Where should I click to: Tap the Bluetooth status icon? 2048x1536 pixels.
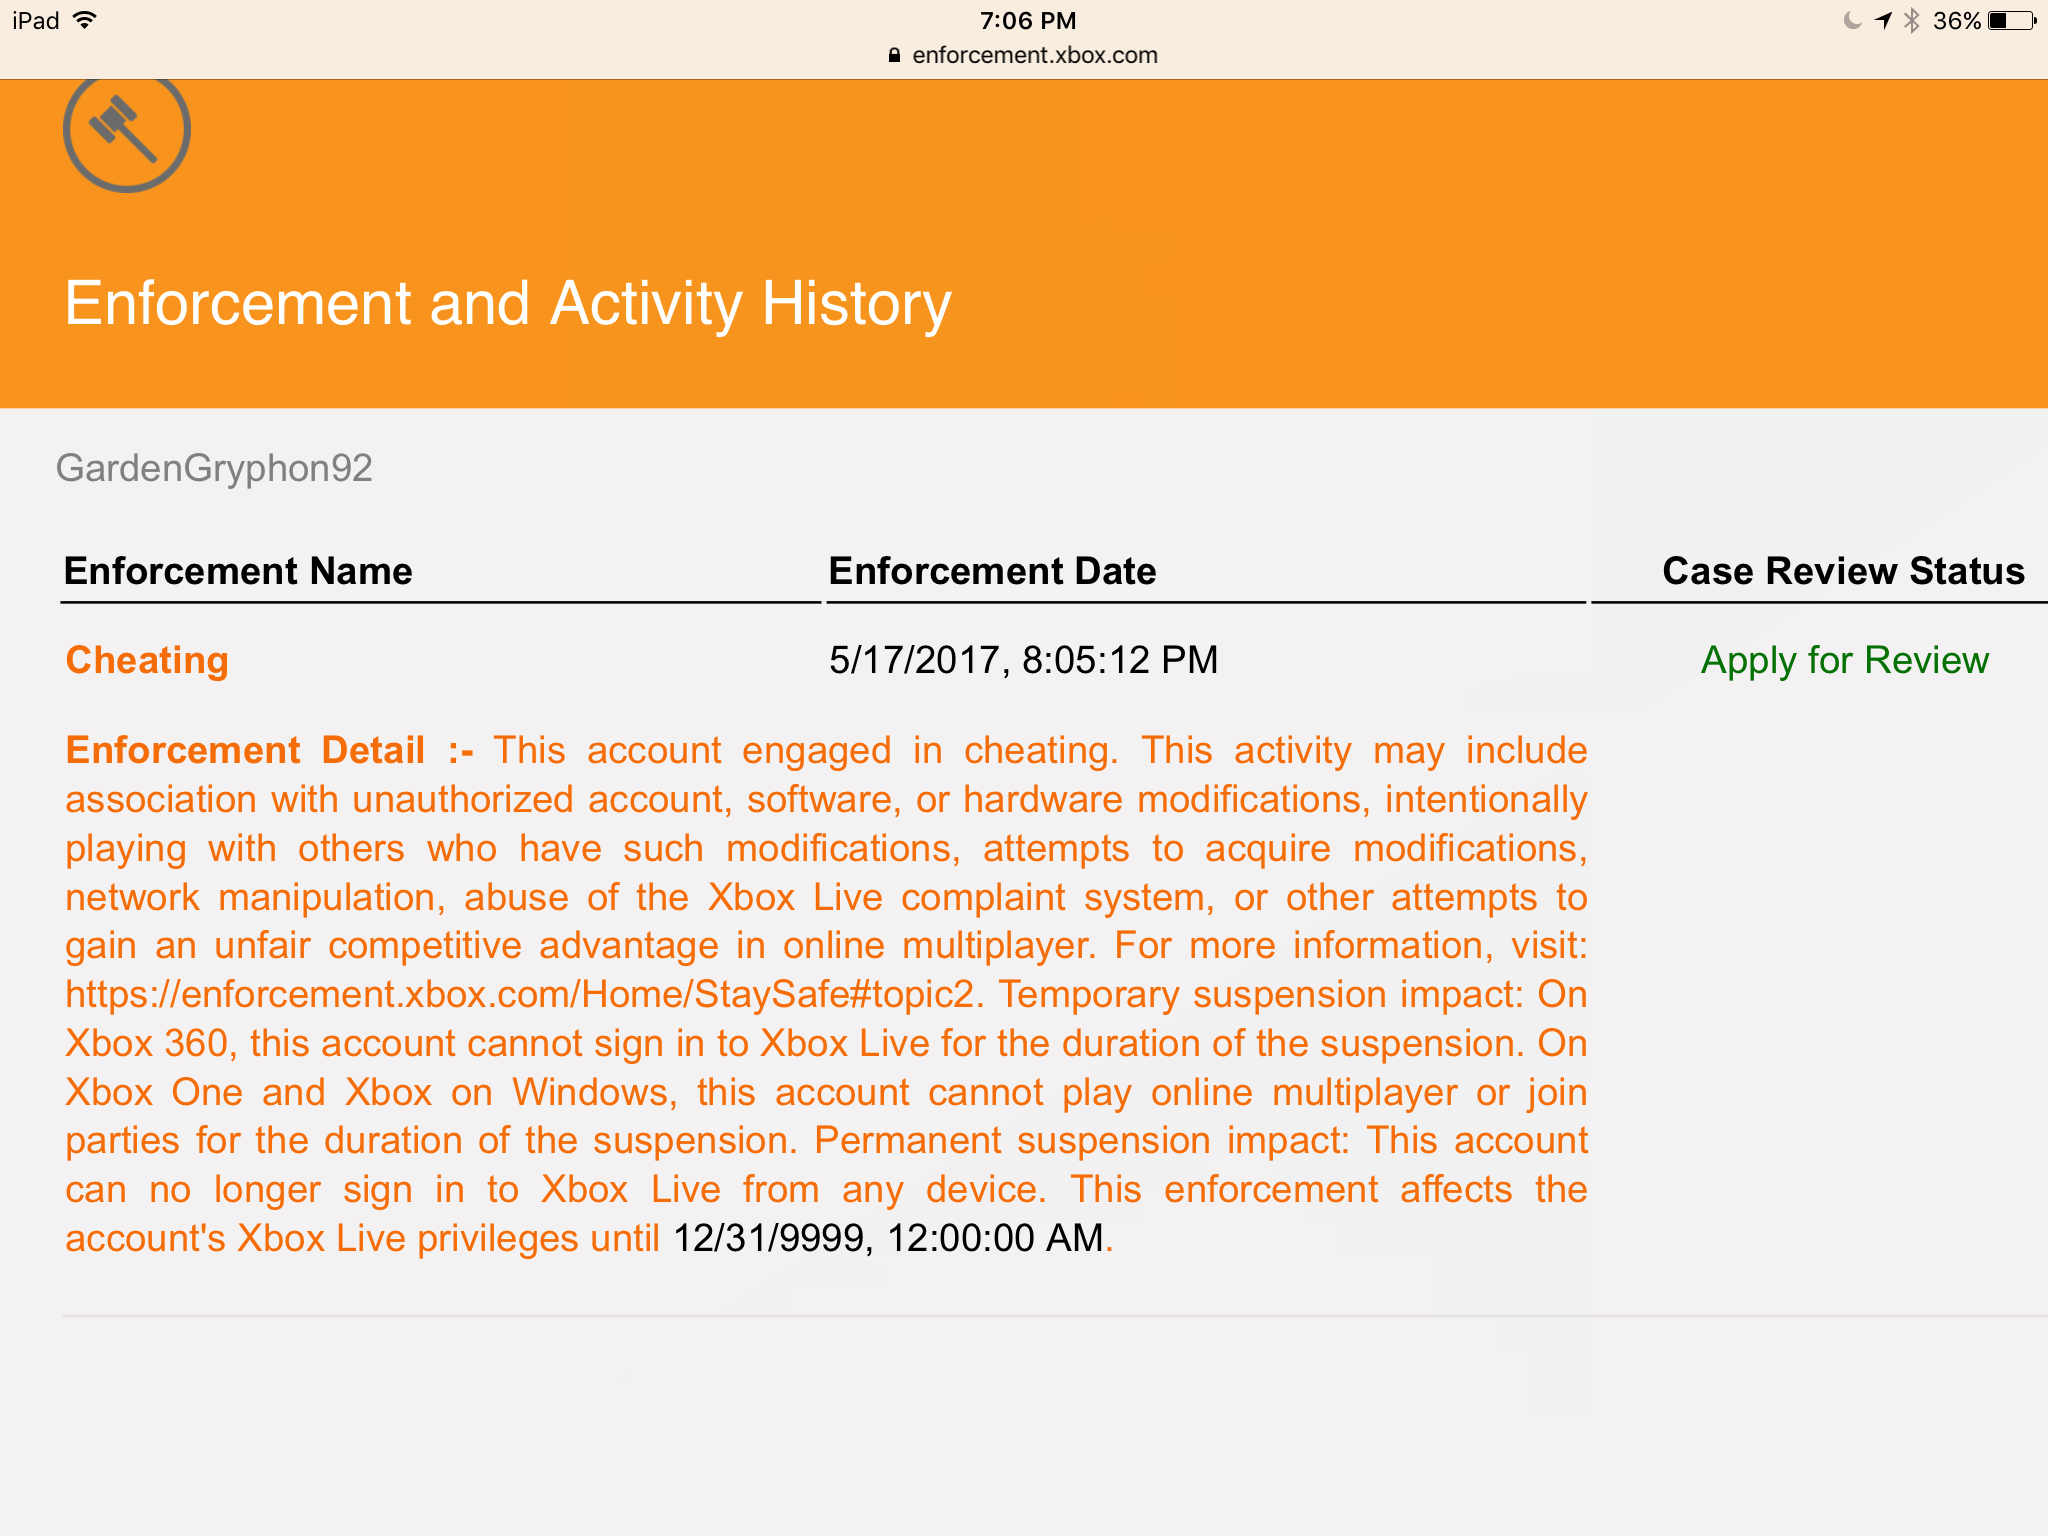point(1911,20)
